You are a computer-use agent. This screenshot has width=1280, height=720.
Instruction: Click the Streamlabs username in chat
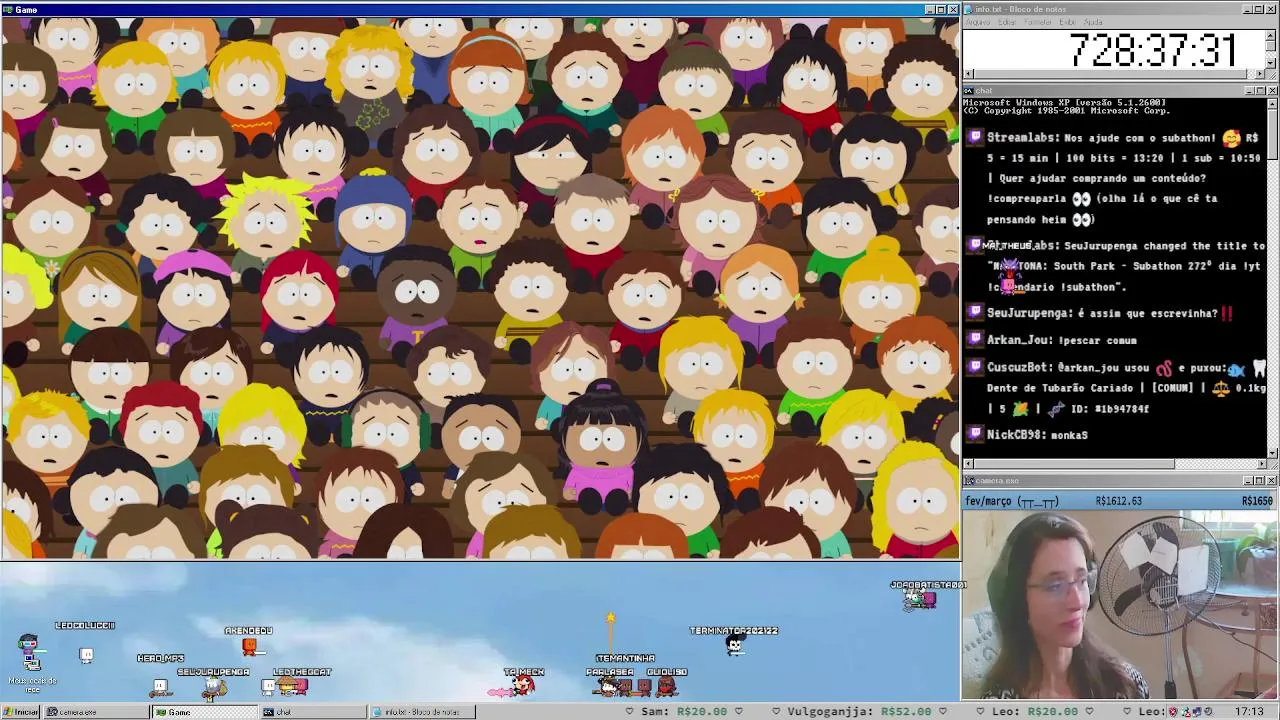click(1023, 137)
